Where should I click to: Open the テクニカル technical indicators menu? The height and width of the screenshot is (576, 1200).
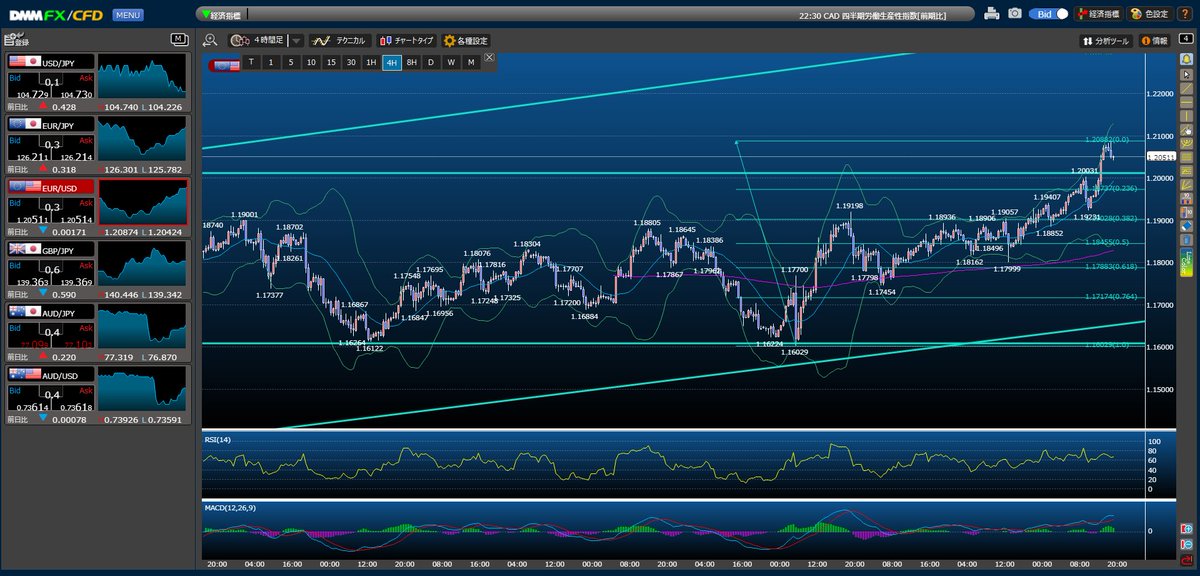[x=340, y=41]
